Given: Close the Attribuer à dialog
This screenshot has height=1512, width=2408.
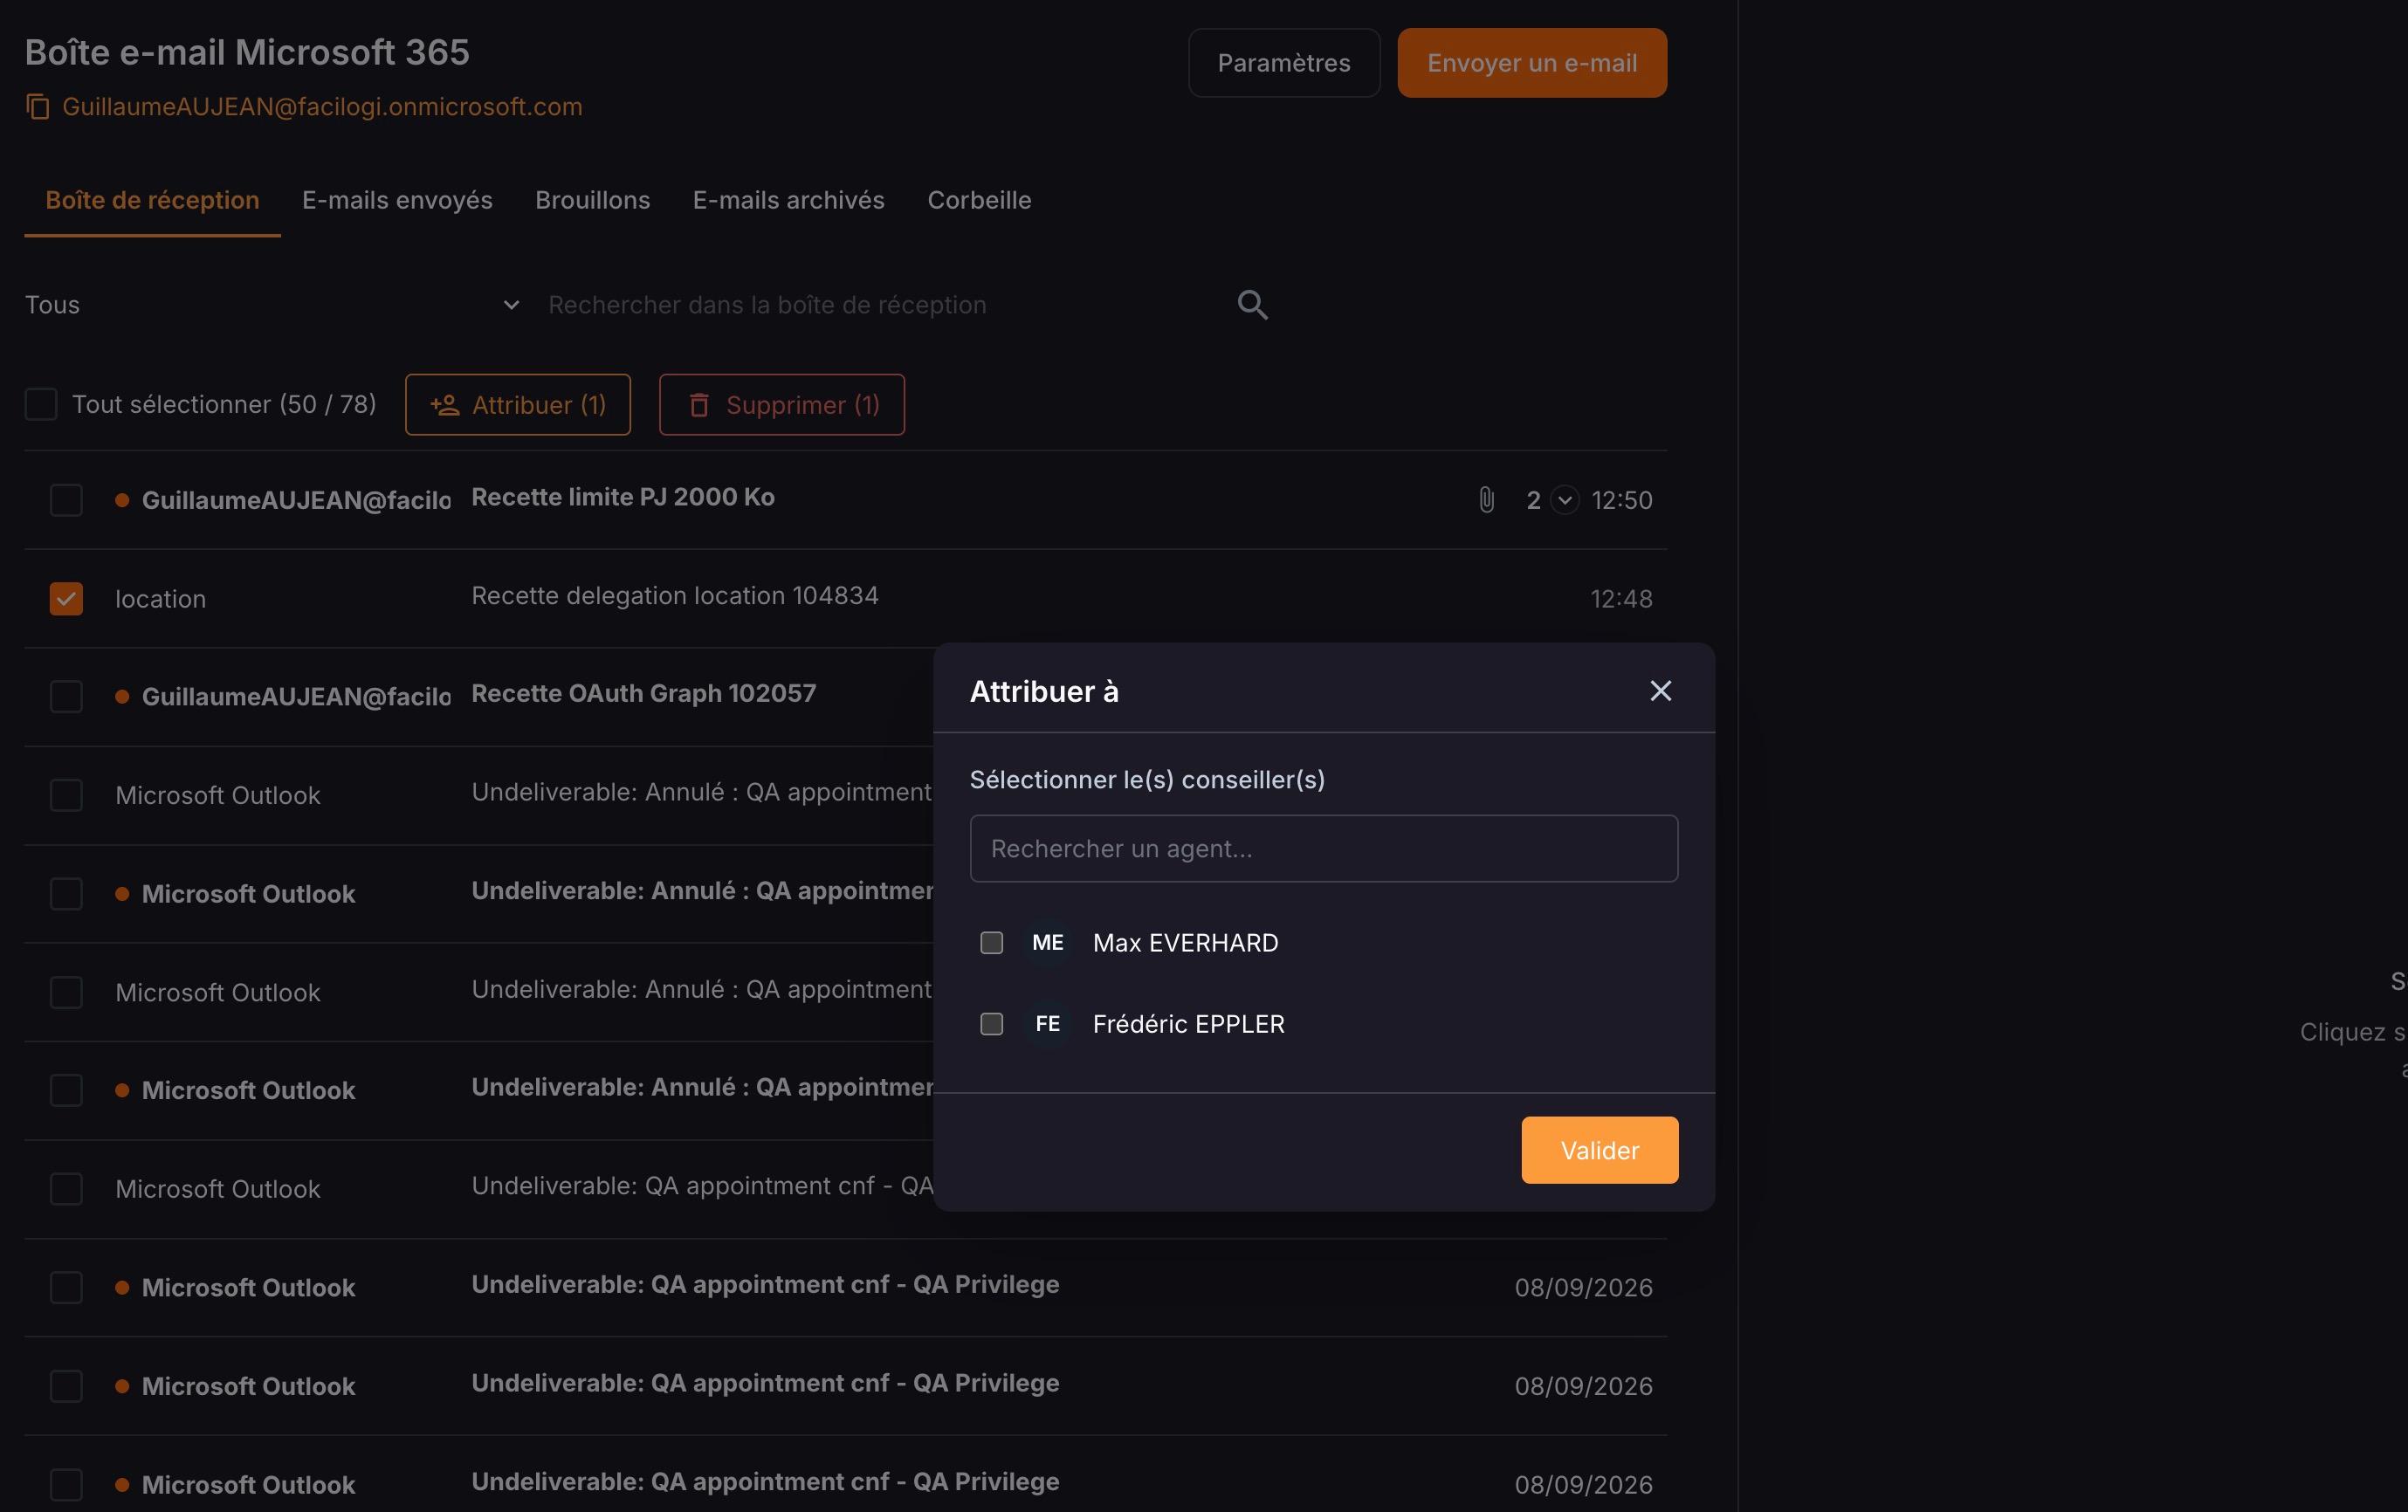Looking at the screenshot, I should click(1660, 691).
